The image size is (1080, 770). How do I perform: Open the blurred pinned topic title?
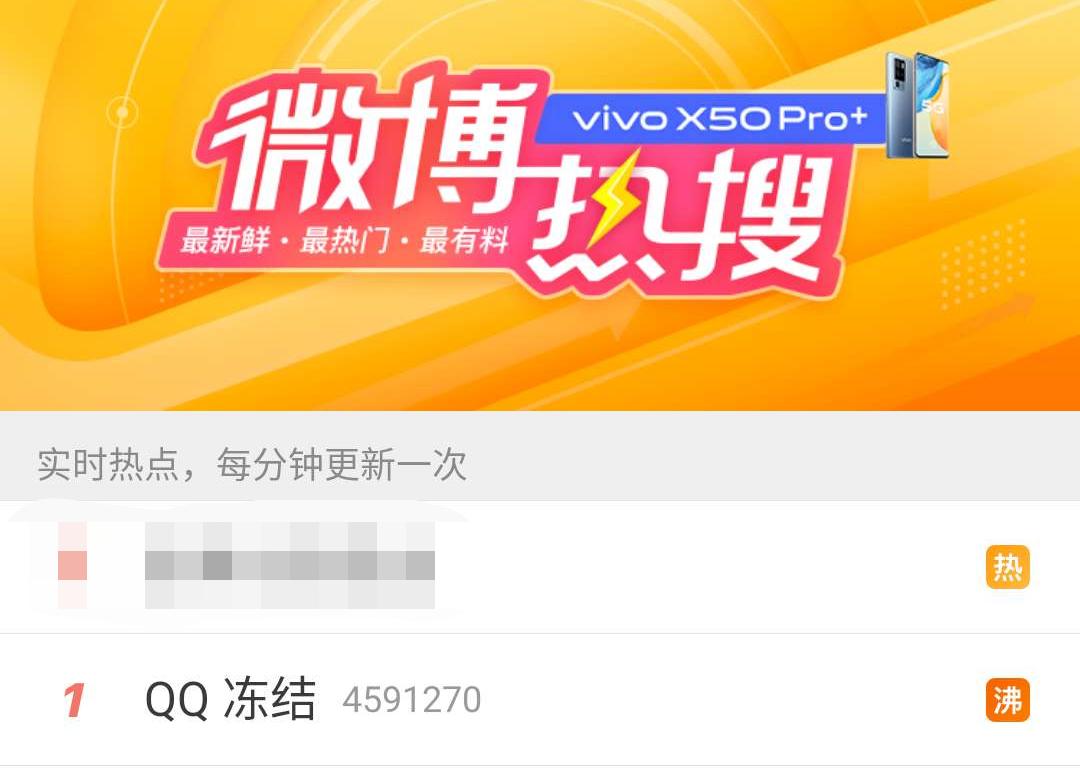click(x=290, y=565)
